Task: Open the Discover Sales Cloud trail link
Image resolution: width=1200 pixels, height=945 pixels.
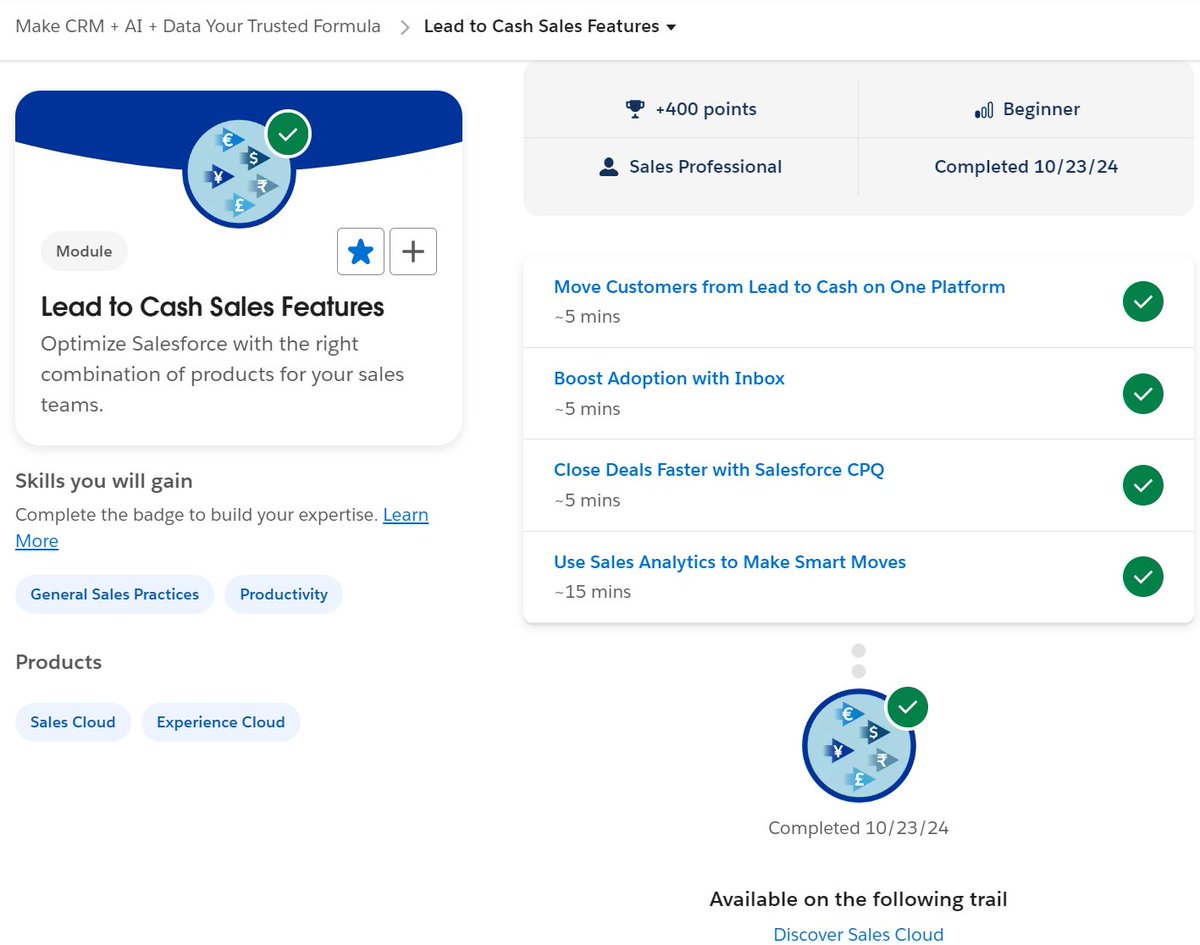Action: coord(858,934)
